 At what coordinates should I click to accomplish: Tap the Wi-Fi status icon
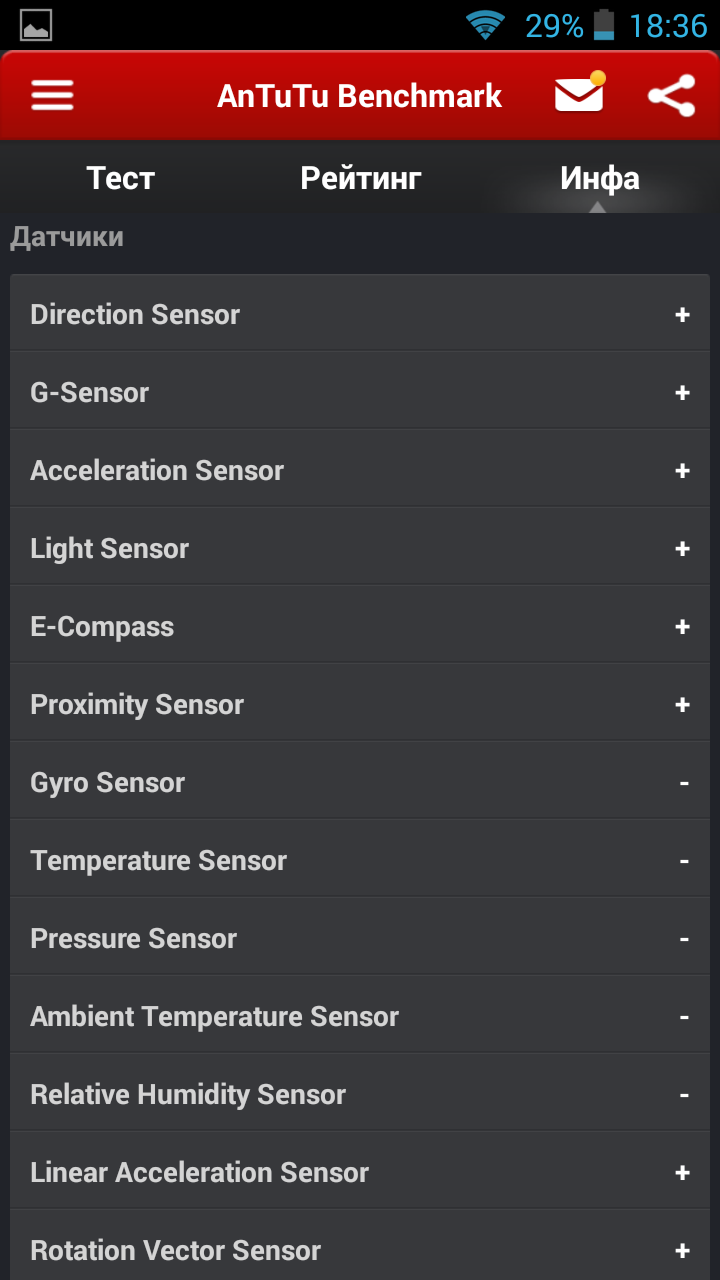click(x=486, y=25)
